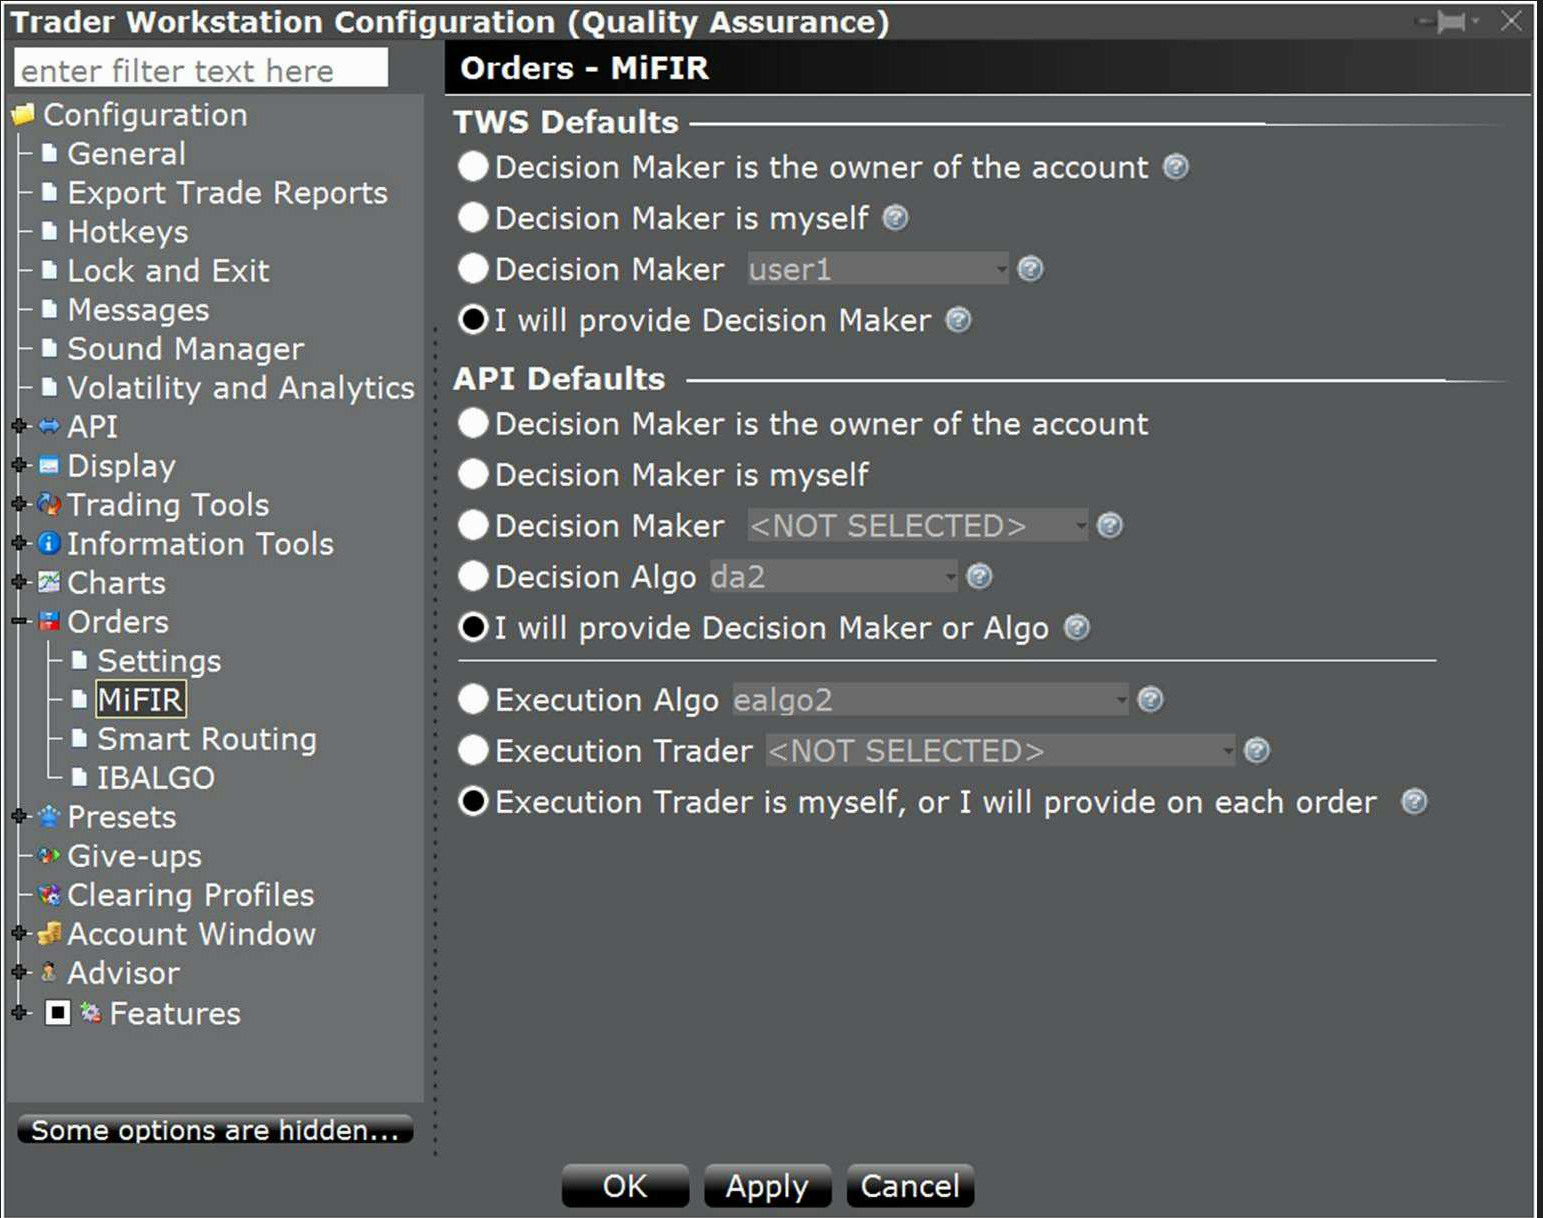Viewport: 1543px width, 1218px height.
Task: Open the Hotkeys configuration page
Action: (127, 232)
